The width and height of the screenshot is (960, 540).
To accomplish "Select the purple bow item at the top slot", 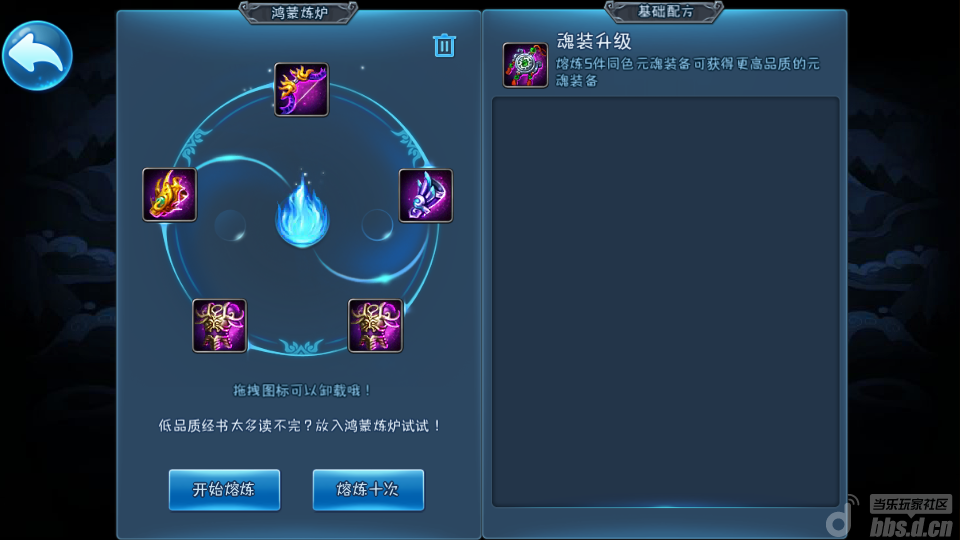I will click(301, 89).
